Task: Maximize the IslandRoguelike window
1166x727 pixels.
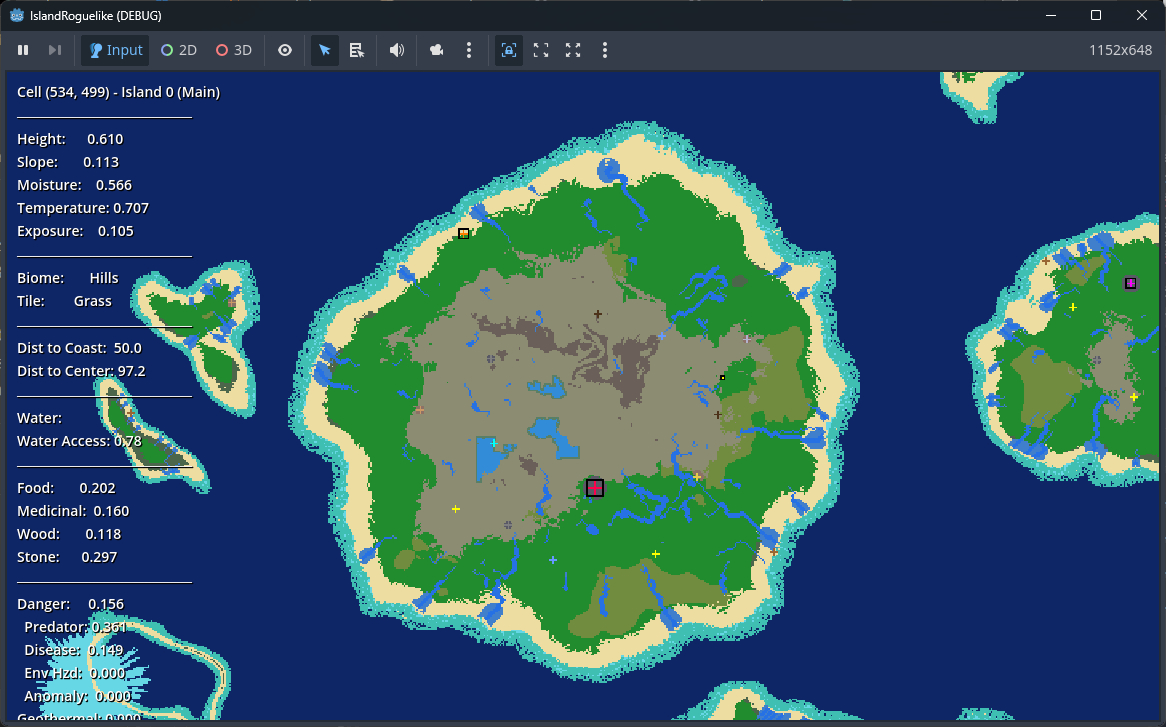Action: coord(1096,15)
